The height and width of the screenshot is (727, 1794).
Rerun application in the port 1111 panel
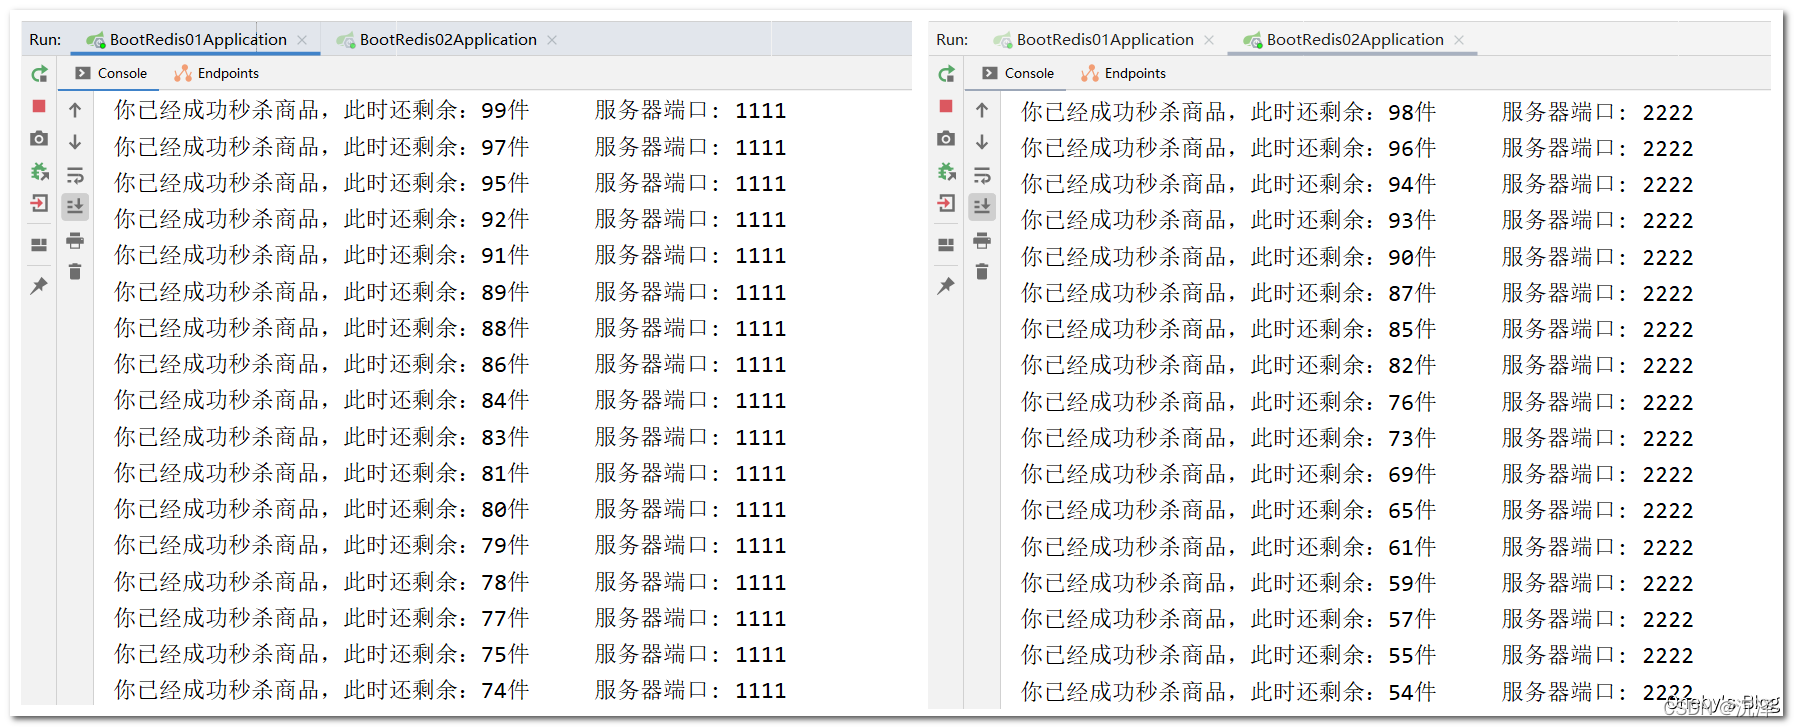pos(39,74)
